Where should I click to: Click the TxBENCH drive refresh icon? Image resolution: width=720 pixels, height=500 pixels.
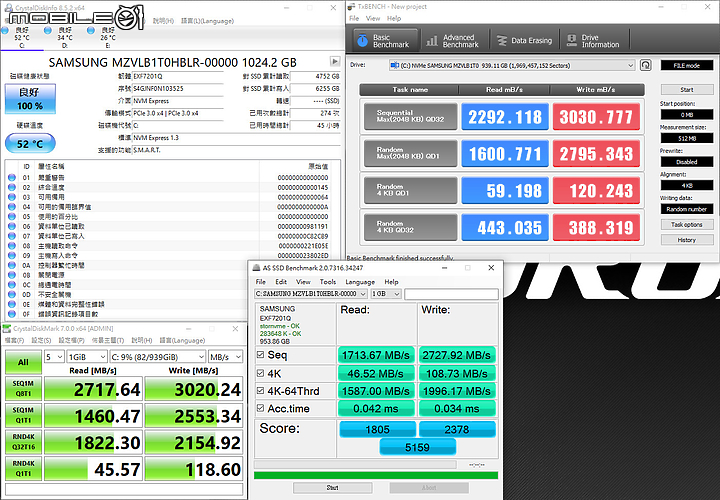tap(645, 65)
